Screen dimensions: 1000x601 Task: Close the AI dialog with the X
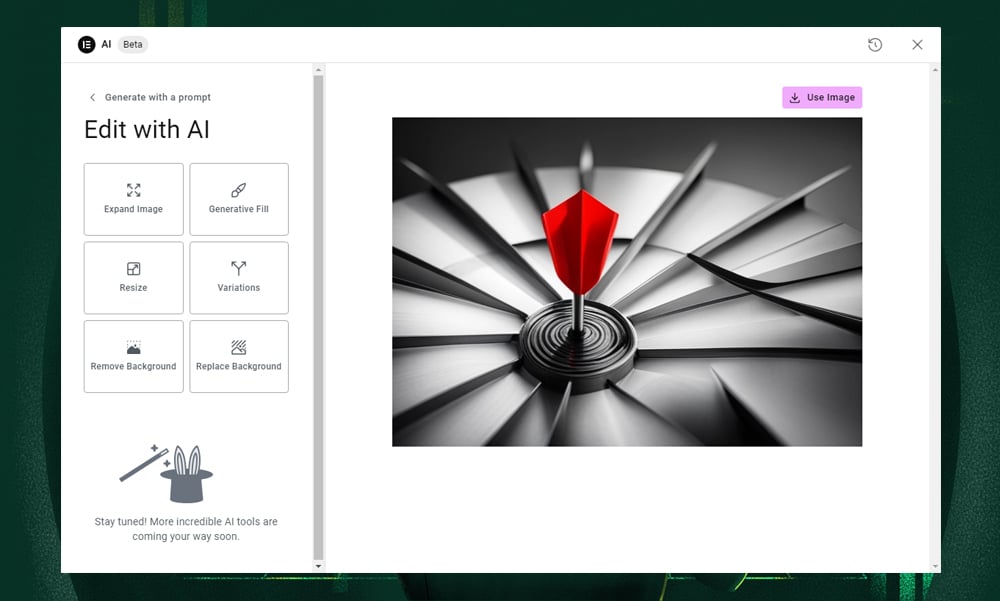[917, 45]
